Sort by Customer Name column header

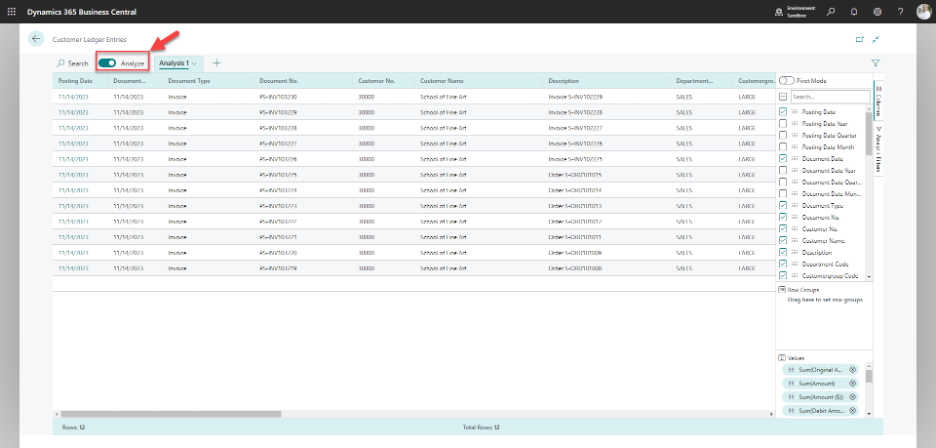[x=442, y=81]
